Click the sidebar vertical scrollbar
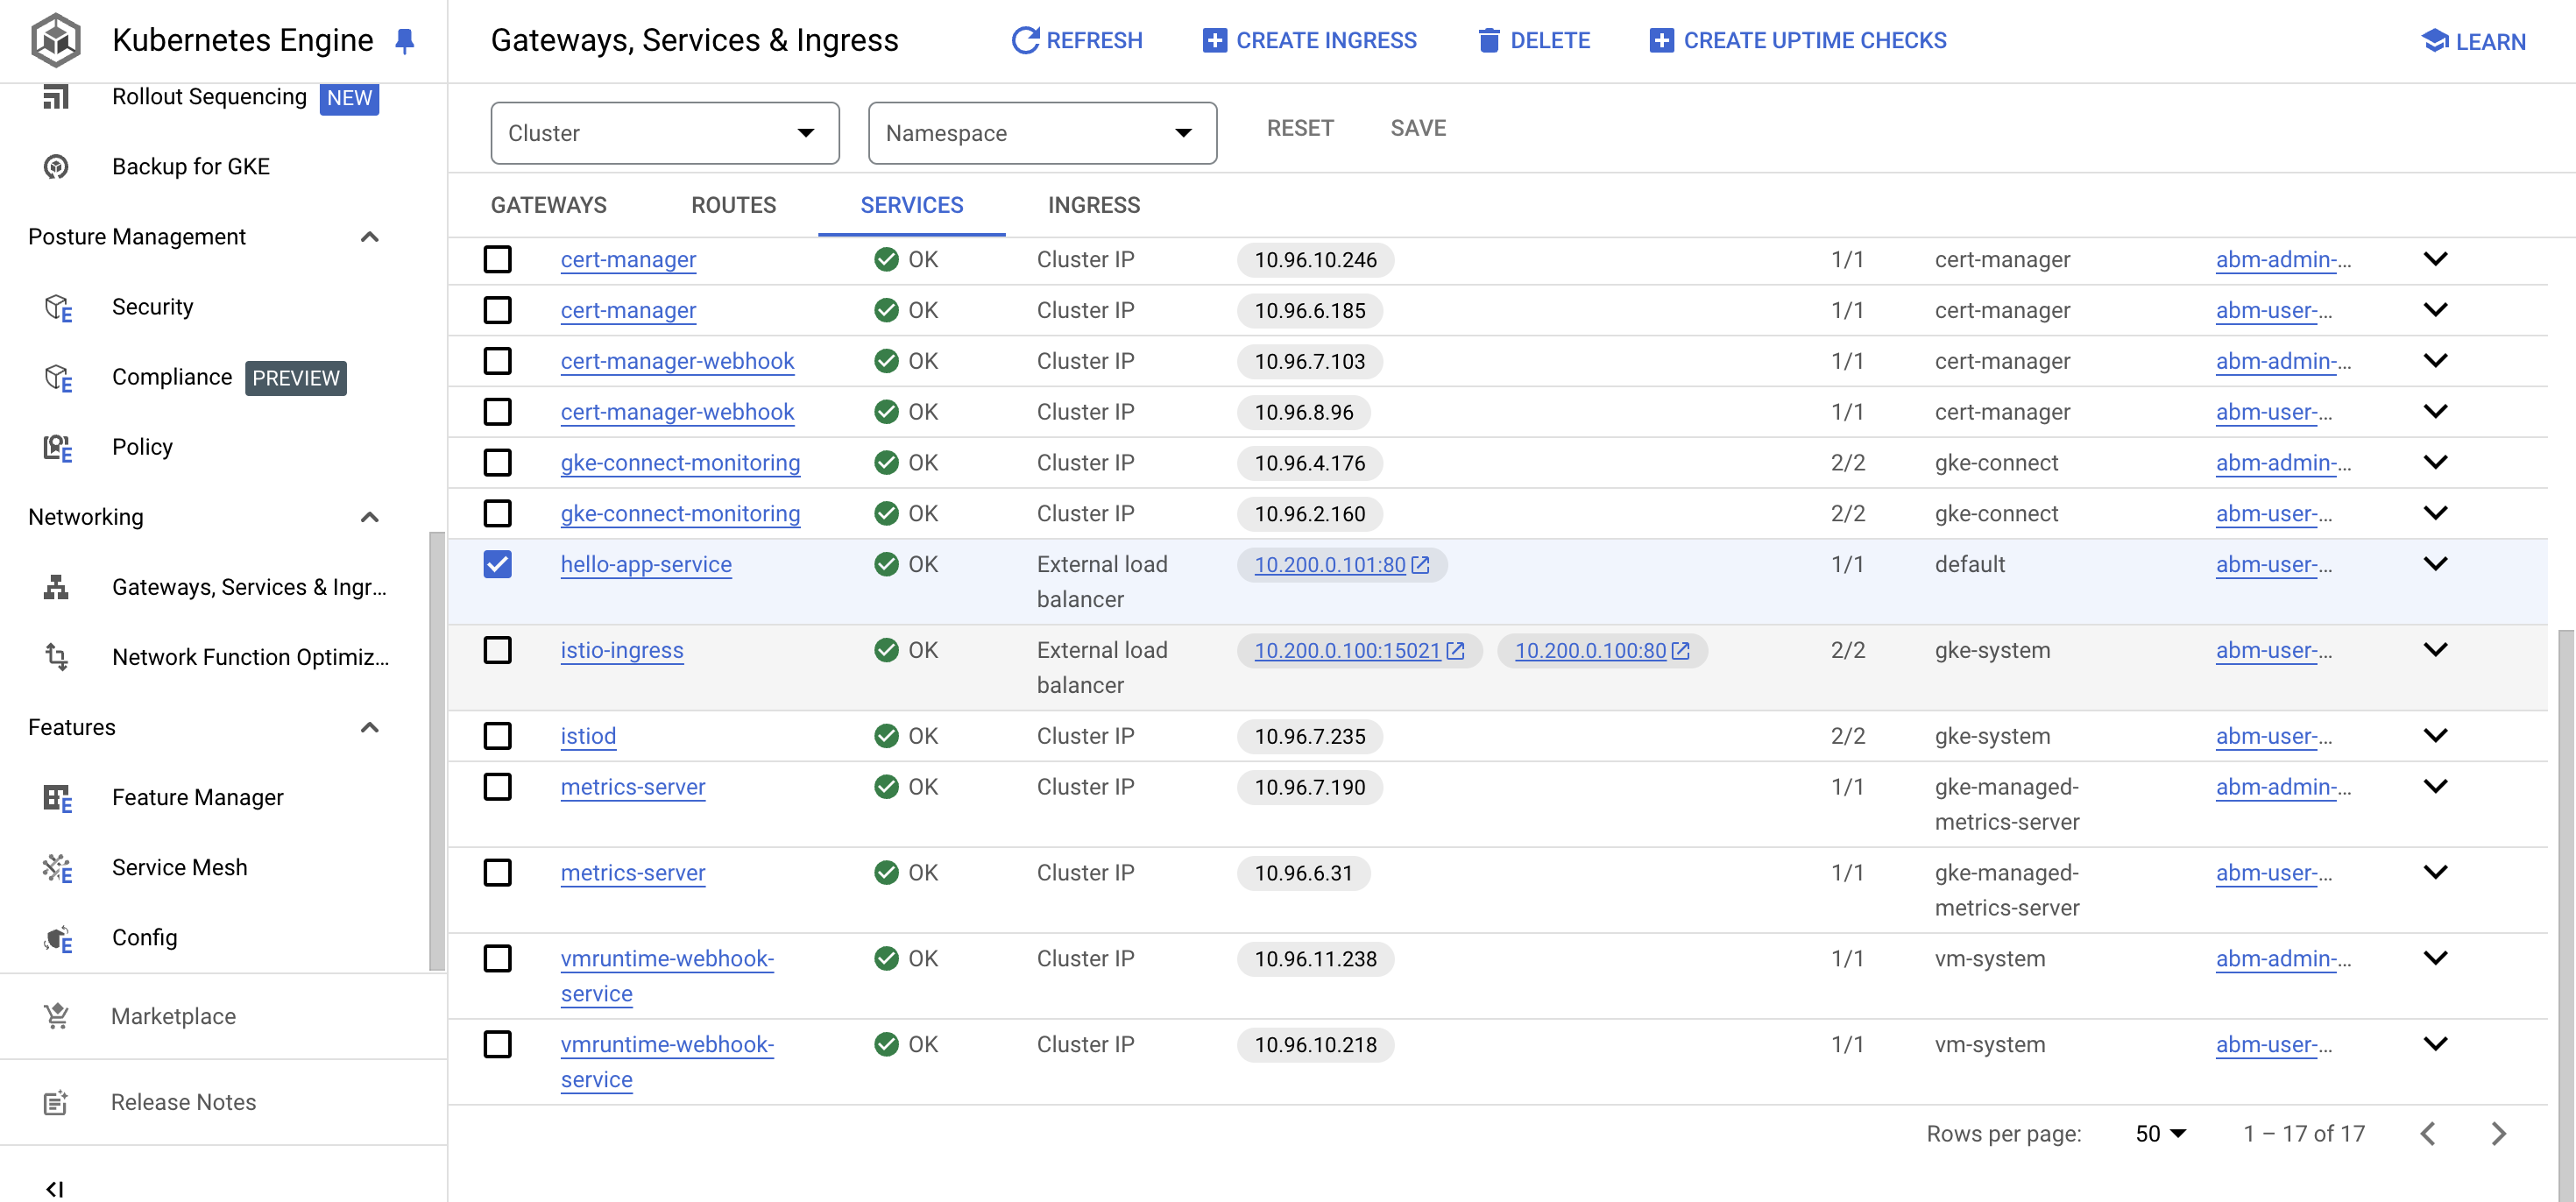 [436, 750]
